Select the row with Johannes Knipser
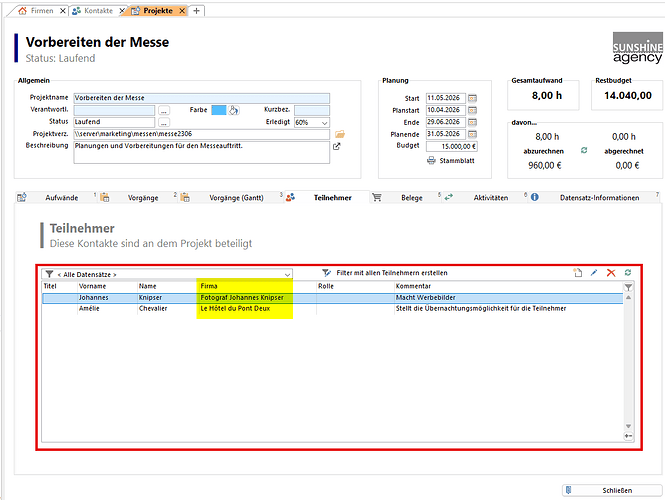 (x=332, y=298)
